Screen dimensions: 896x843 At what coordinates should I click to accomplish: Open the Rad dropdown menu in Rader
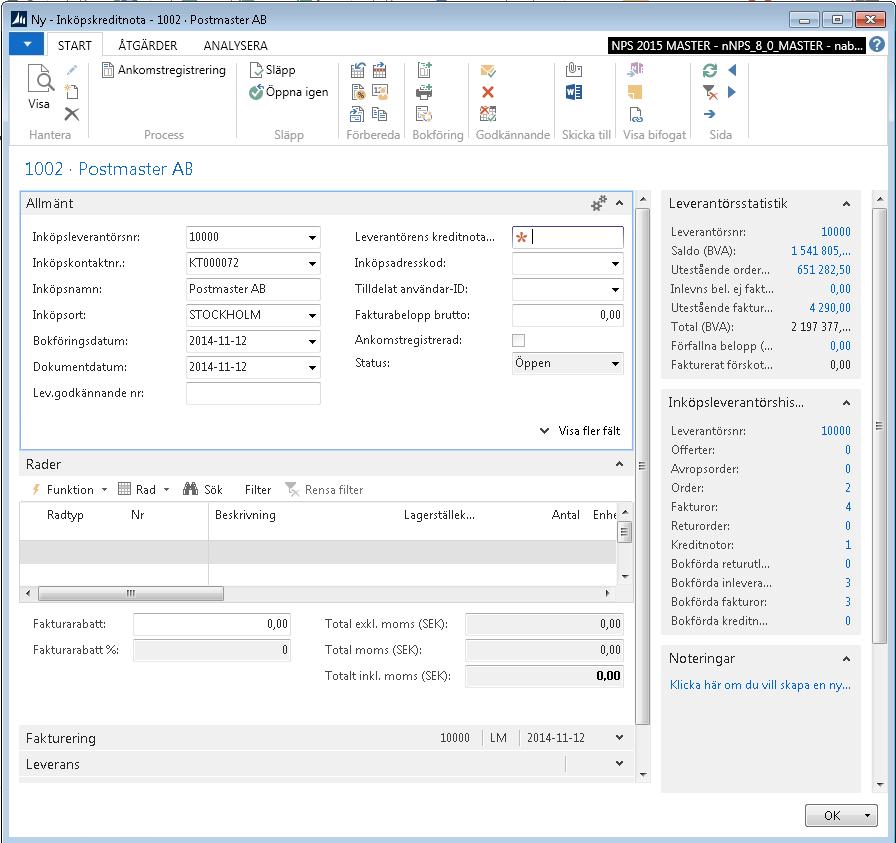click(144, 489)
